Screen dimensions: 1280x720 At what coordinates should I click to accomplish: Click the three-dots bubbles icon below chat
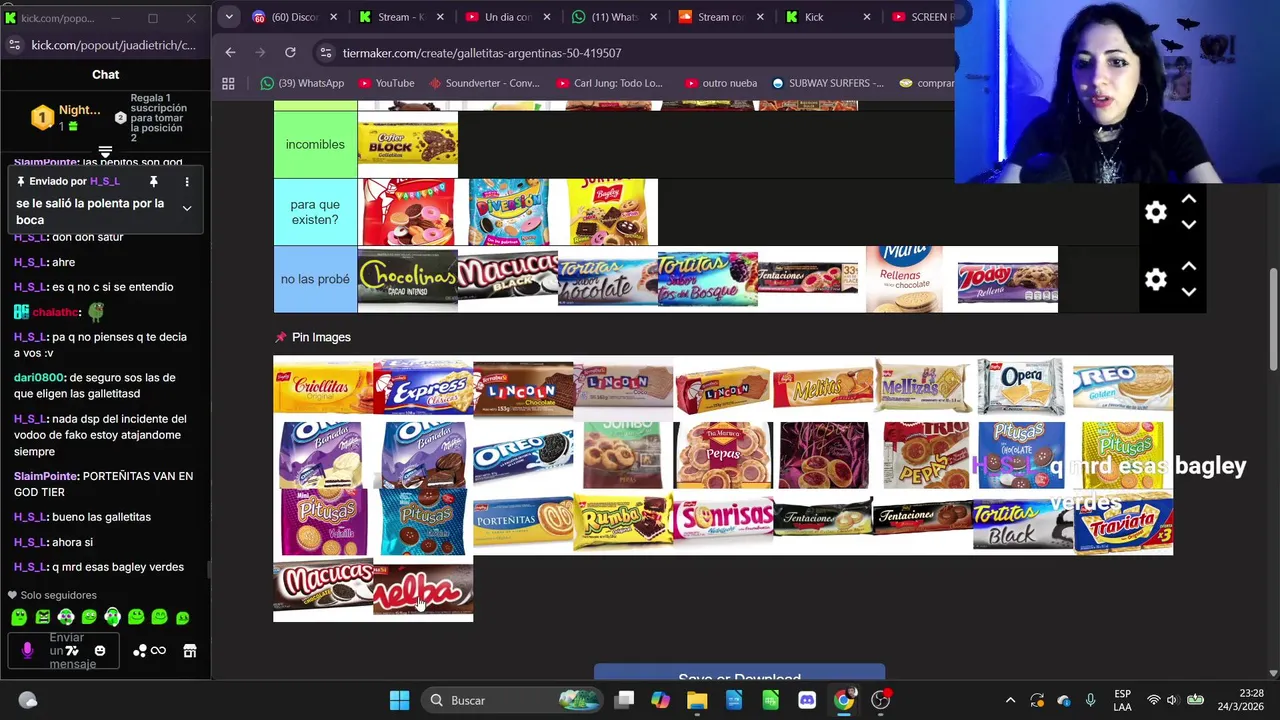point(140,651)
